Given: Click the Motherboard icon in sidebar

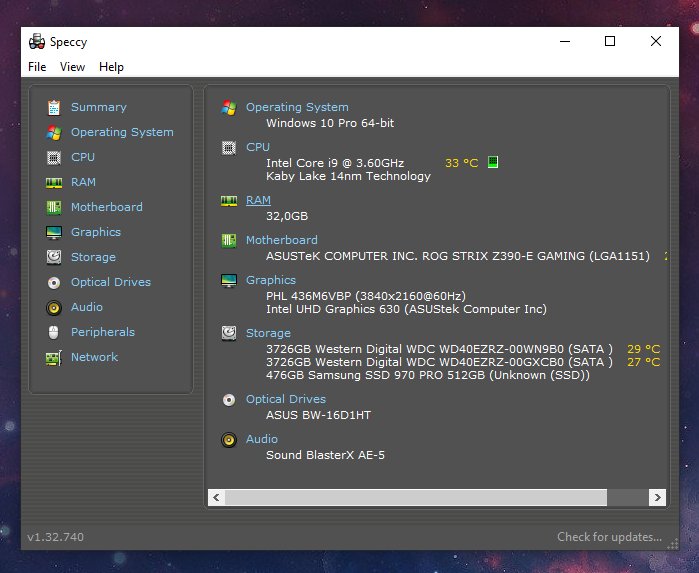Looking at the screenshot, I should [54, 207].
